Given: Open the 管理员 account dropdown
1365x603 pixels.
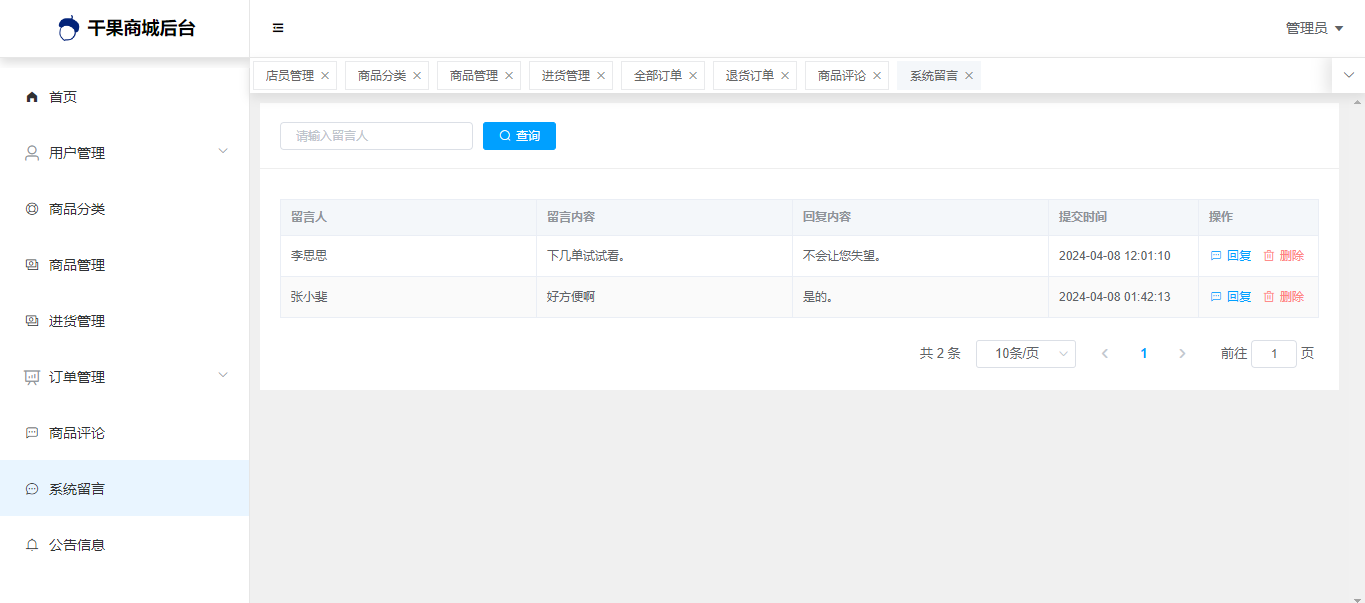Looking at the screenshot, I should pos(1314,28).
